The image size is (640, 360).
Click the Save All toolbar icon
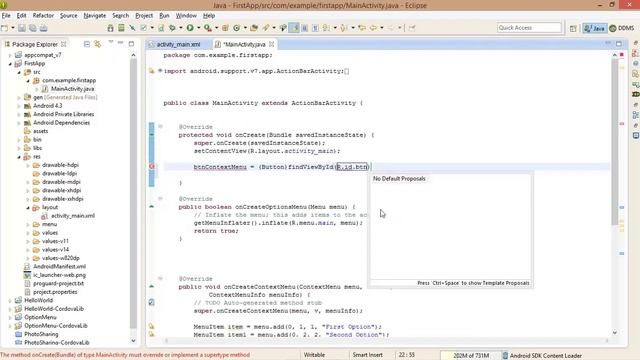click(x=32, y=28)
